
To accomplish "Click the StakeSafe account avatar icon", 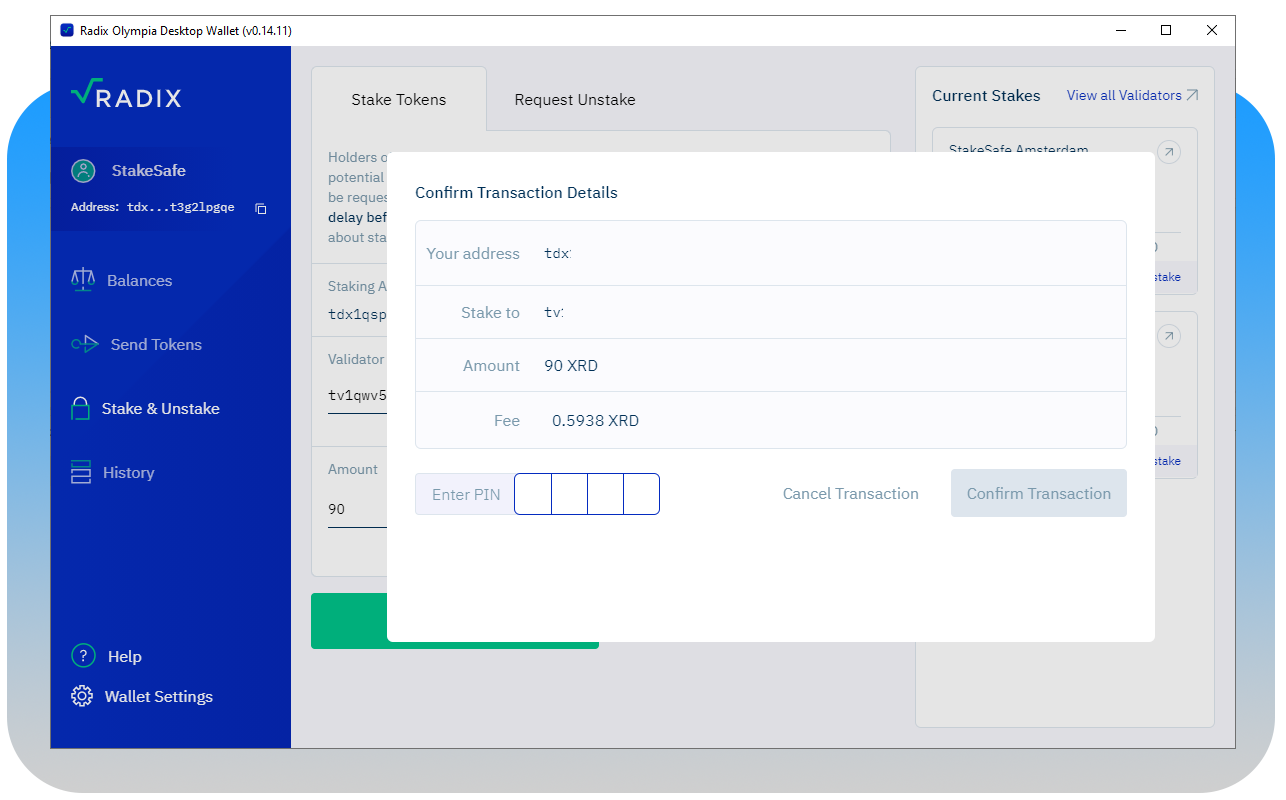I will tap(83, 171).
